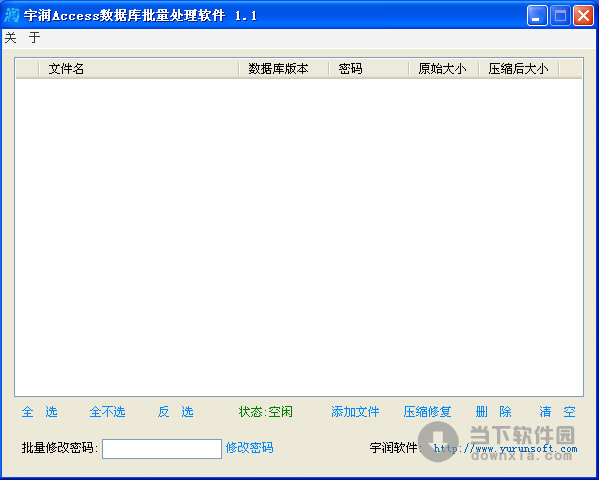
Task: Click 添加文件 to add files
Action: (x=355, y=412)
